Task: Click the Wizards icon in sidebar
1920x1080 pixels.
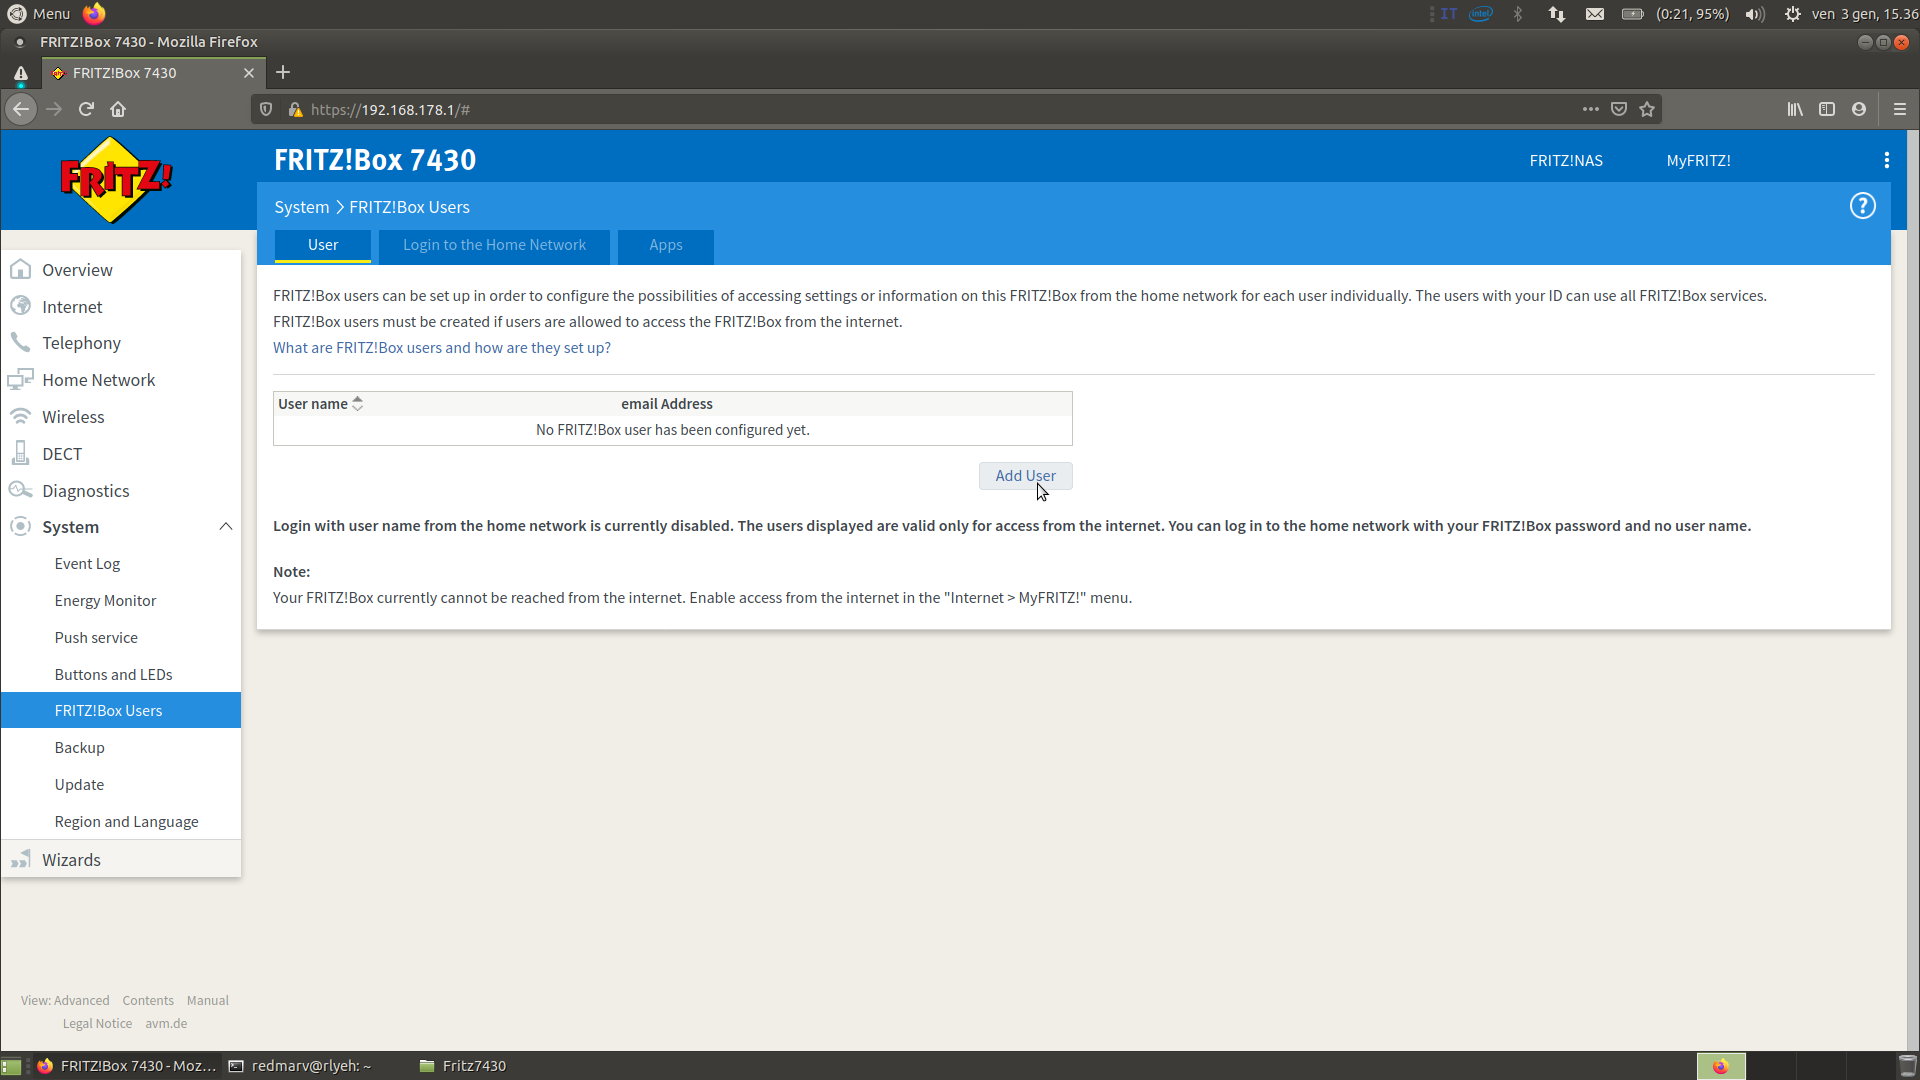Action: (20, 859)
